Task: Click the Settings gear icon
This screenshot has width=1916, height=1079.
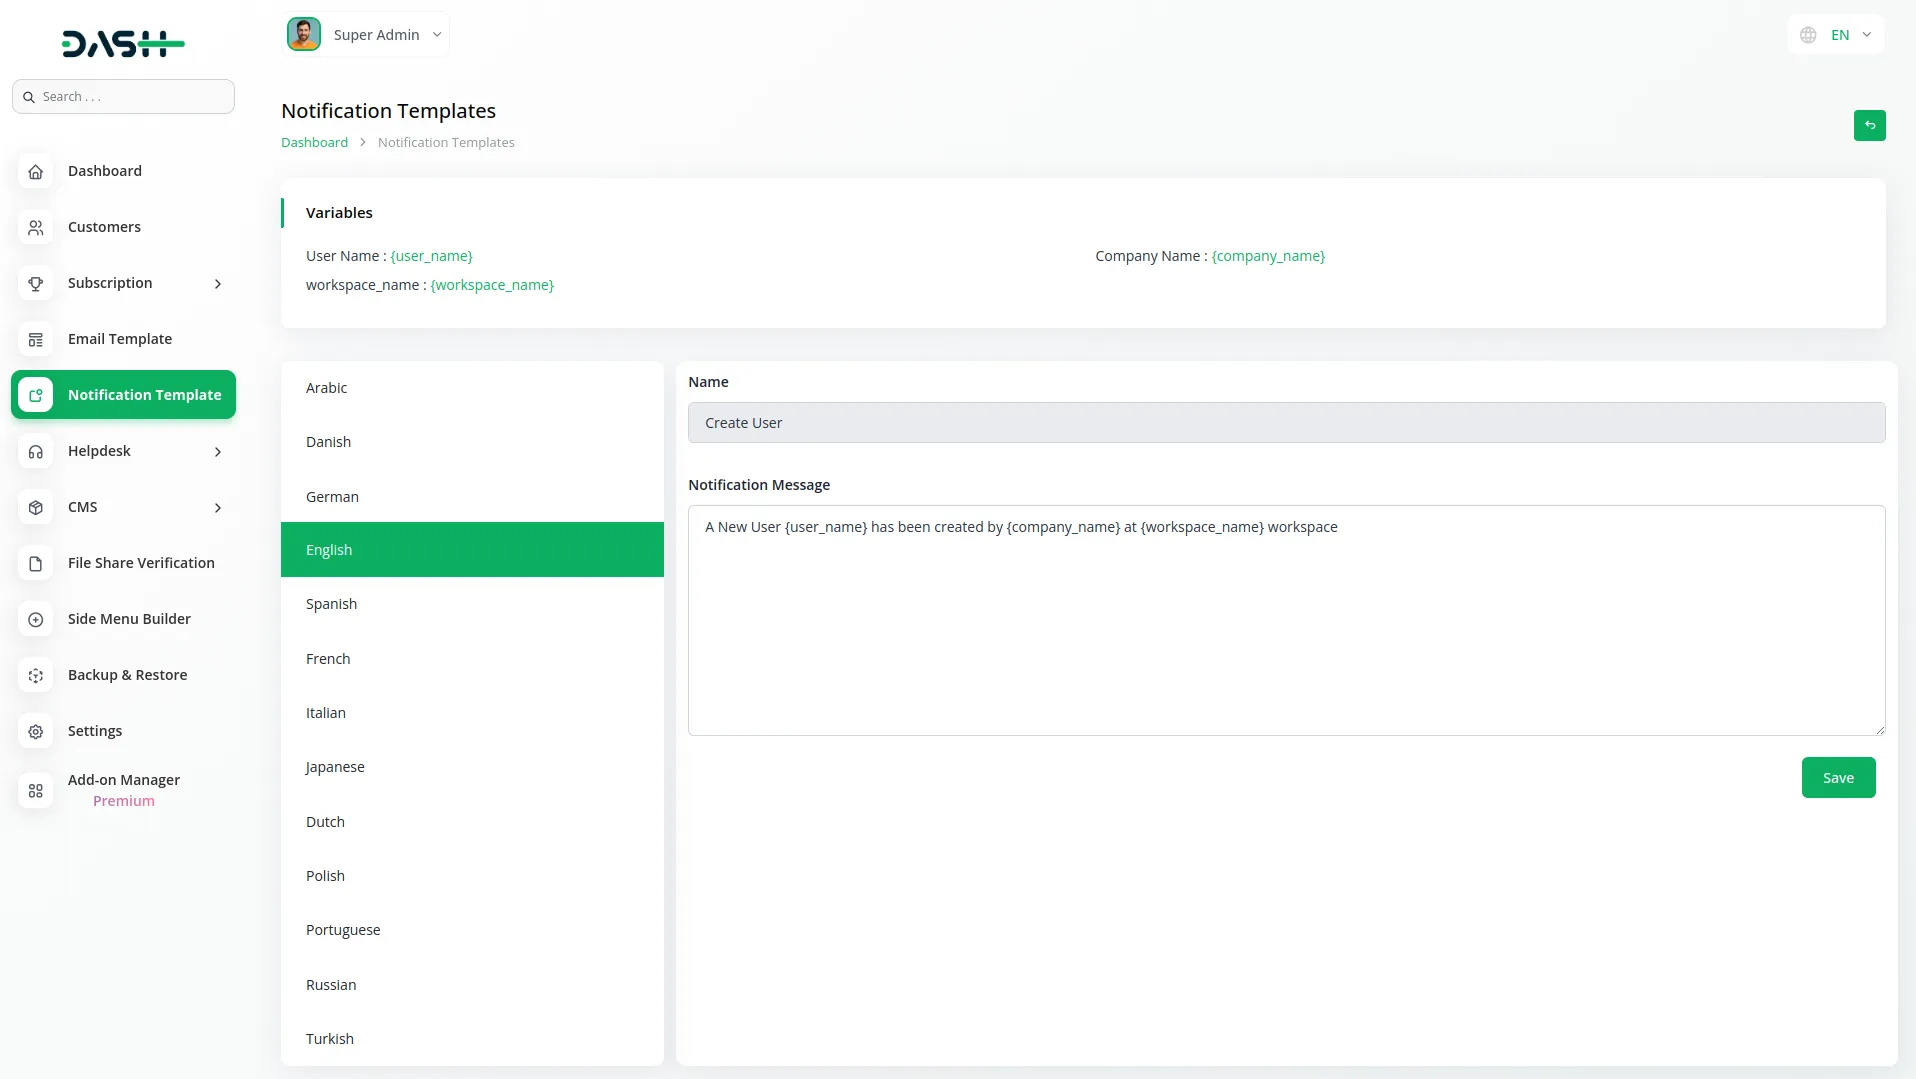Action: click(x=36, y=731)
